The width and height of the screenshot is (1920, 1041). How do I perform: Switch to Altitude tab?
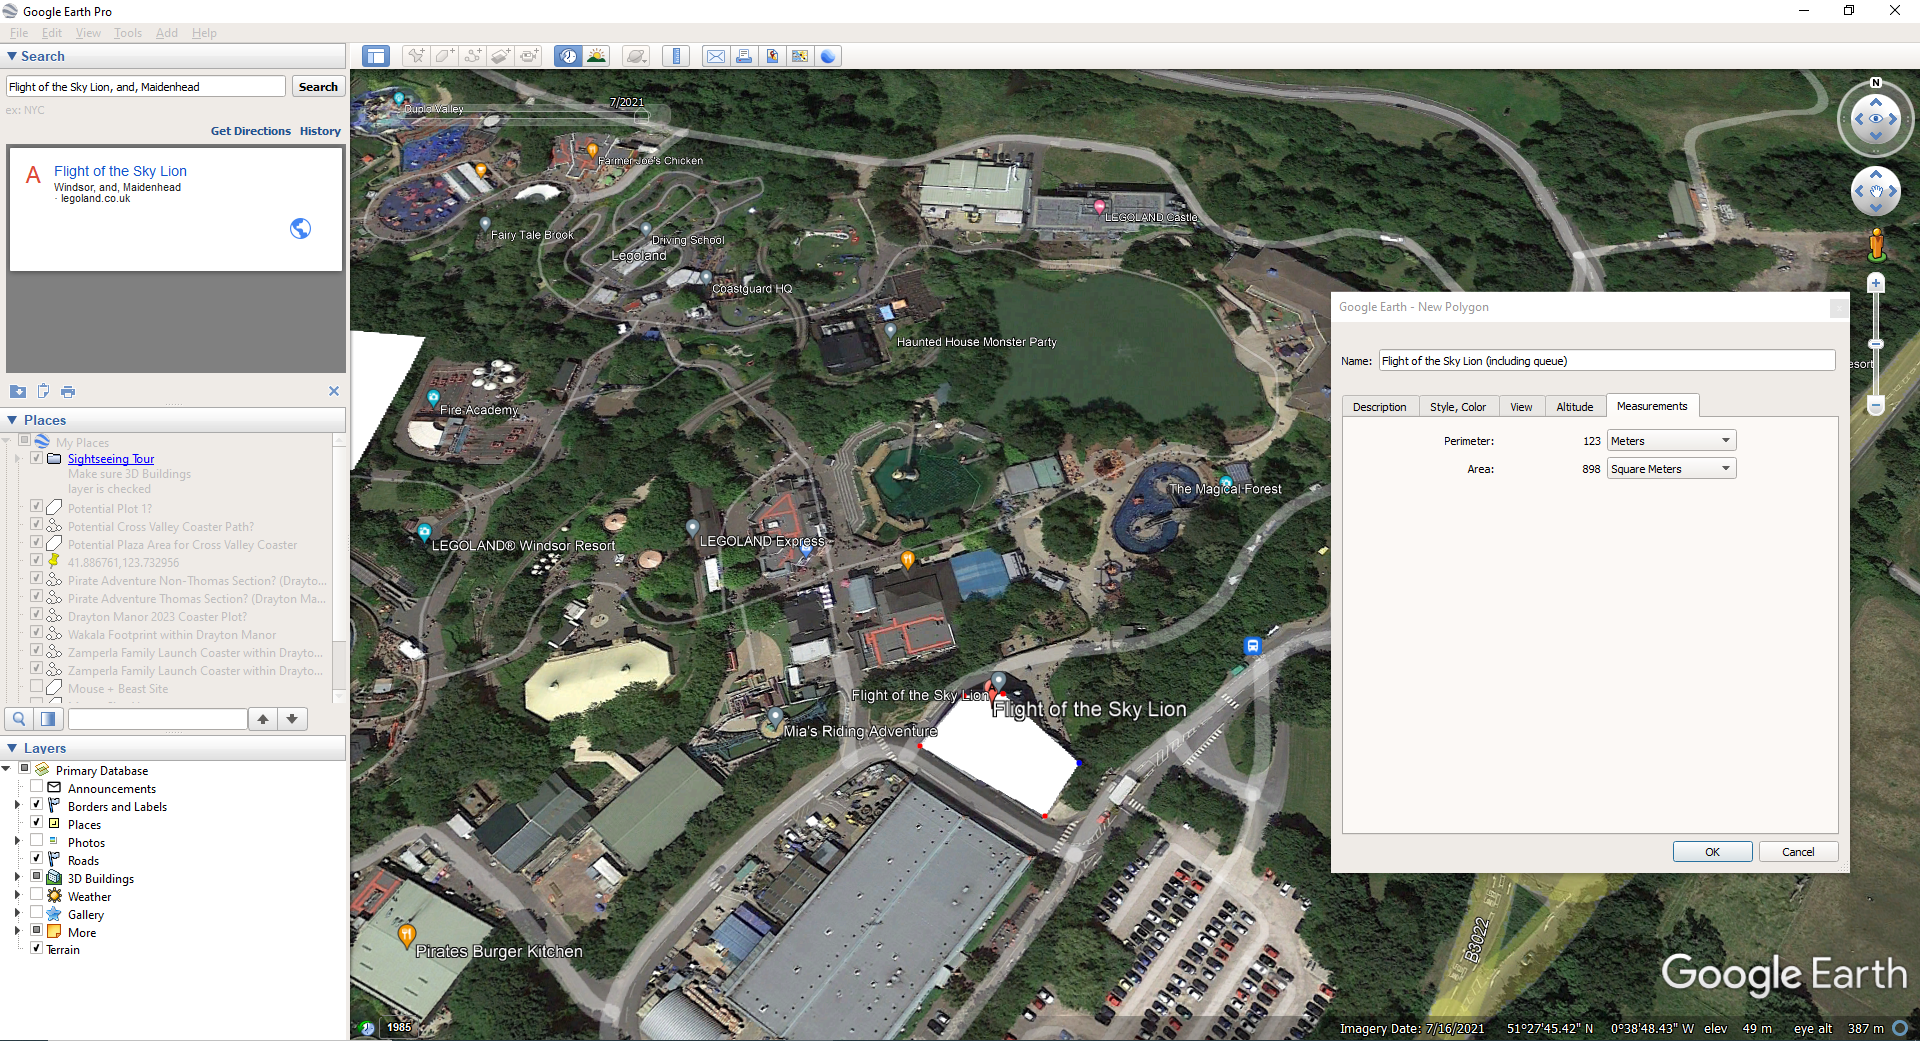(1574, 407)
